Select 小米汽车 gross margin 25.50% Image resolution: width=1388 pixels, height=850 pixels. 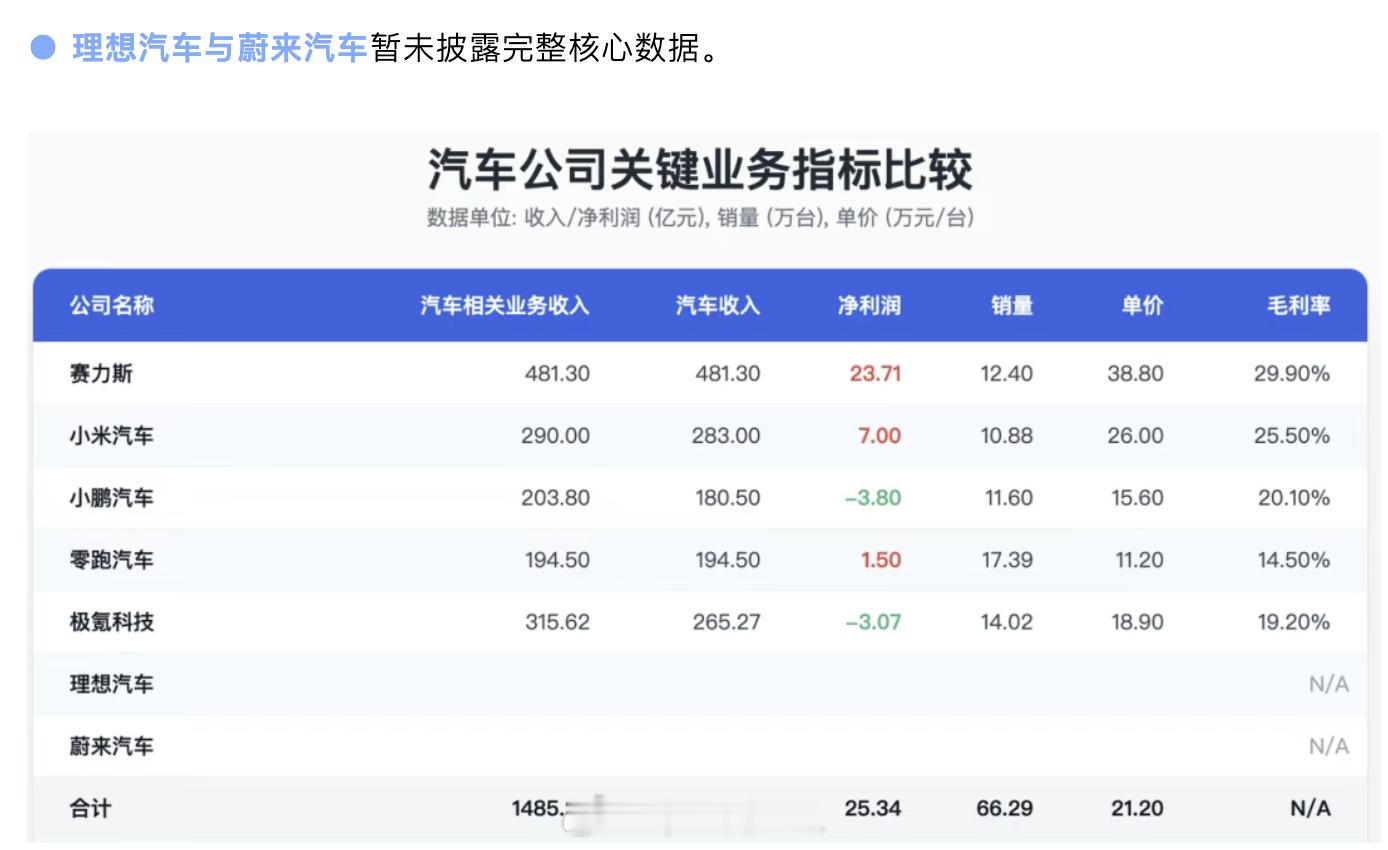pos(1292,436)
